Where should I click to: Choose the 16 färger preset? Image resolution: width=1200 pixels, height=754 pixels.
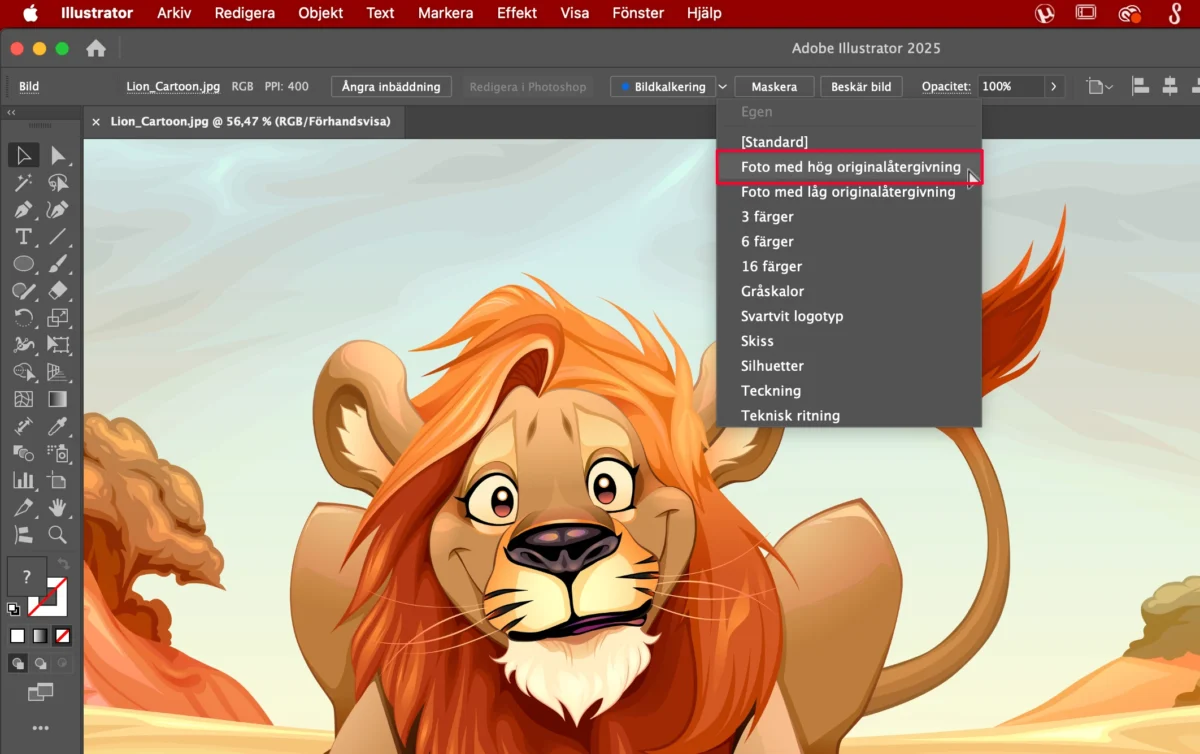tap(771, 267)
